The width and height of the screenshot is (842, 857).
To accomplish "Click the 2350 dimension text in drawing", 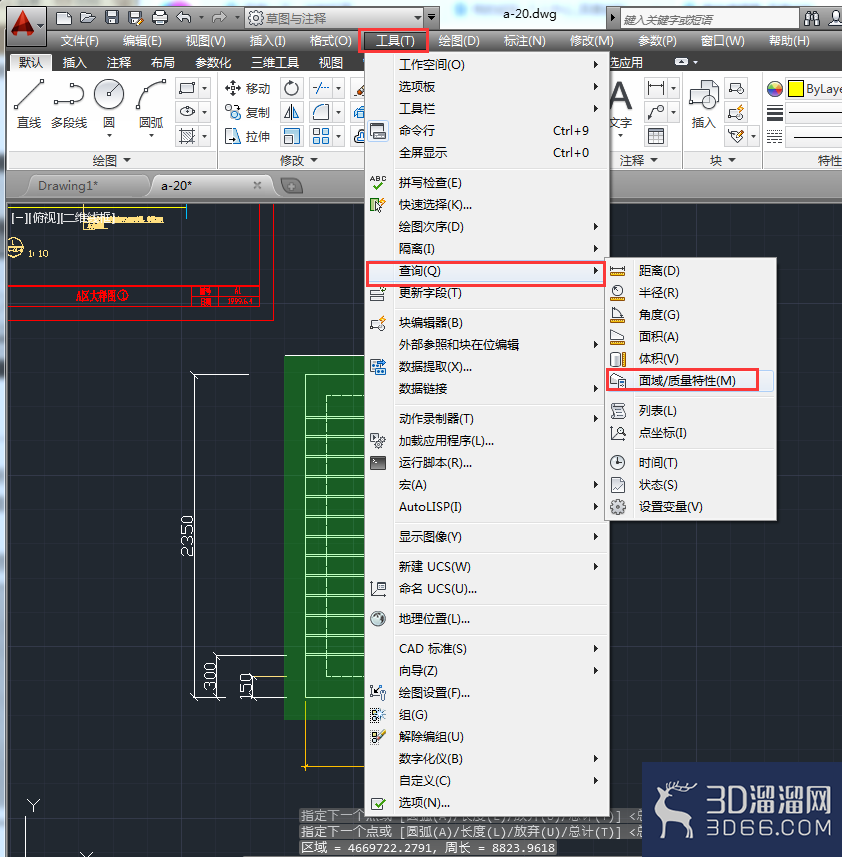I will (187, 536).
